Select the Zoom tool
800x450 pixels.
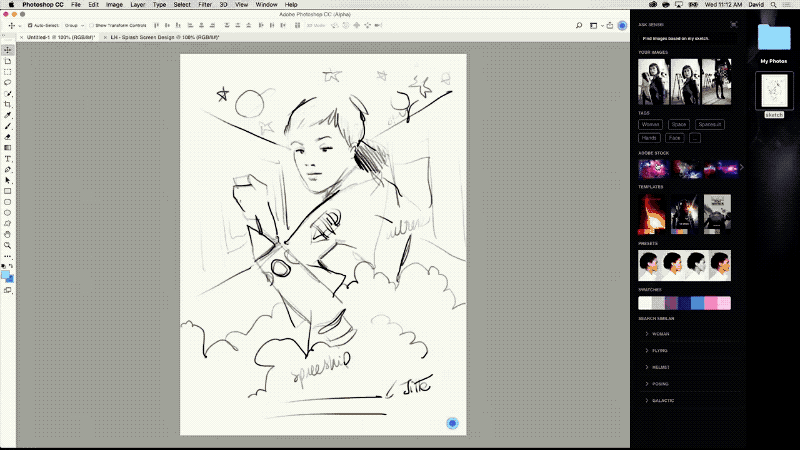(8, 245)
